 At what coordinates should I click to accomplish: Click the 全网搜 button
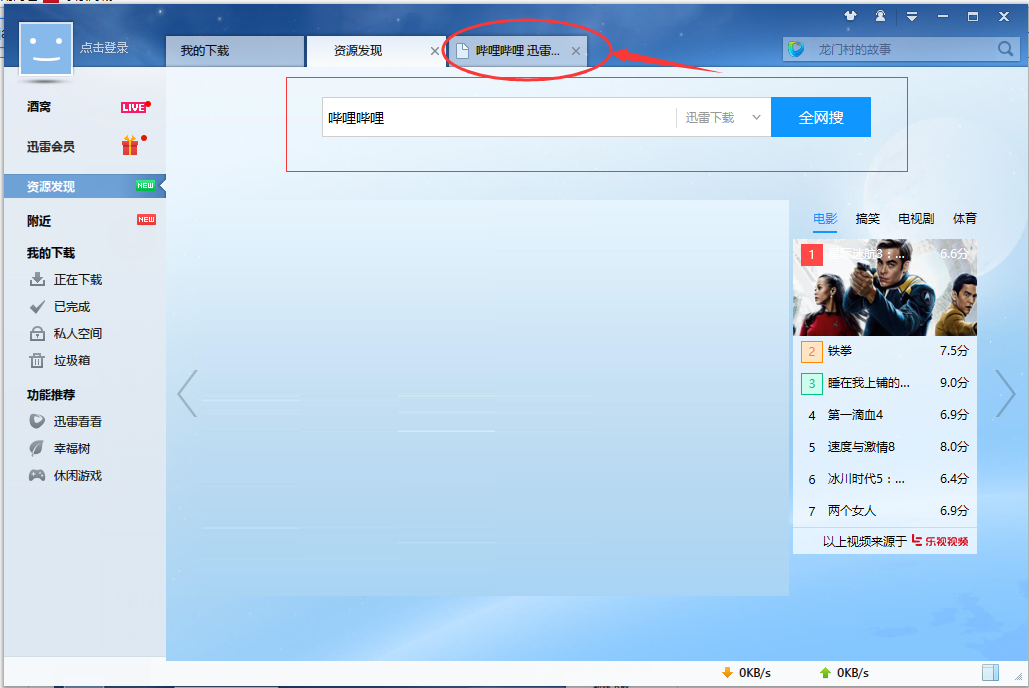[x=821, y=118]
